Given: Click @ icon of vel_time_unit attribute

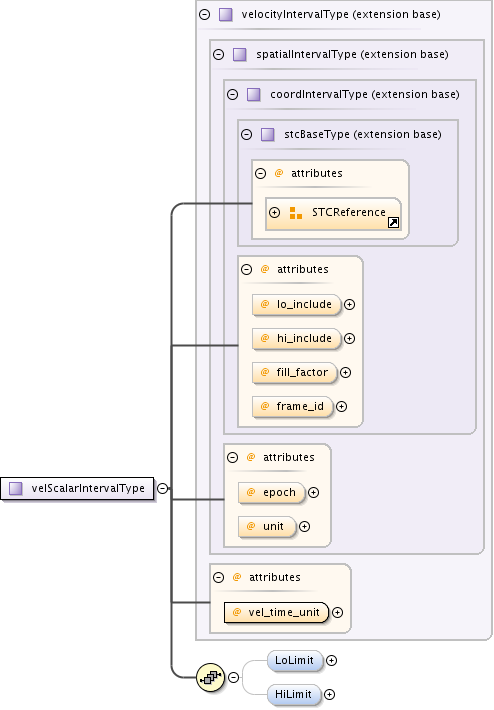Looking at the screenshot, I should (237, 612).
